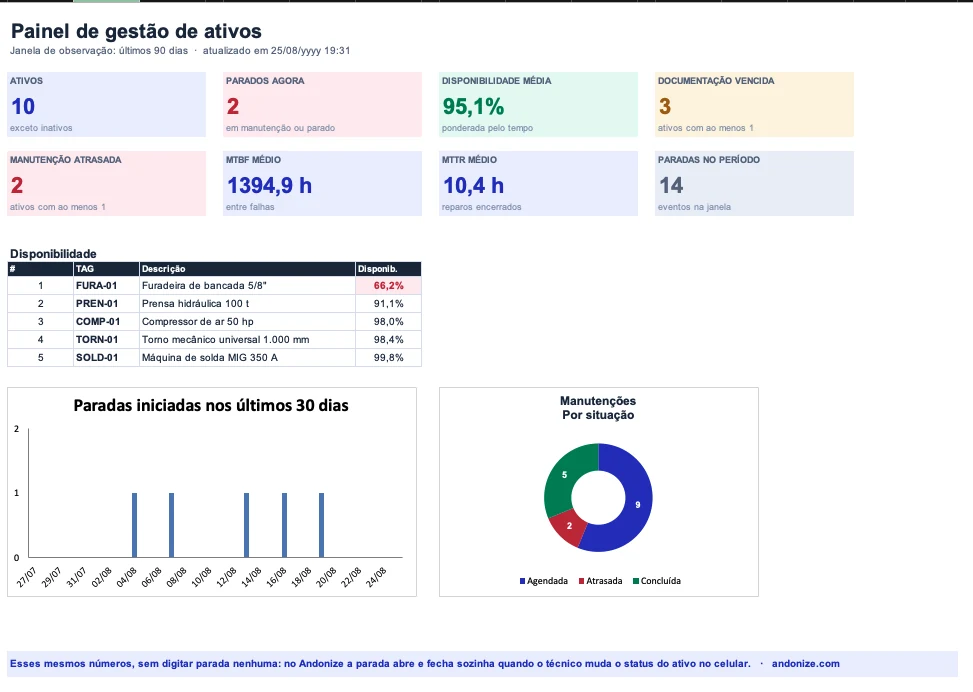Select 'Torno mecânico universal 1.000 mm' cell
The height and width of the screenshot is (692, 973).
click(247, 339)
